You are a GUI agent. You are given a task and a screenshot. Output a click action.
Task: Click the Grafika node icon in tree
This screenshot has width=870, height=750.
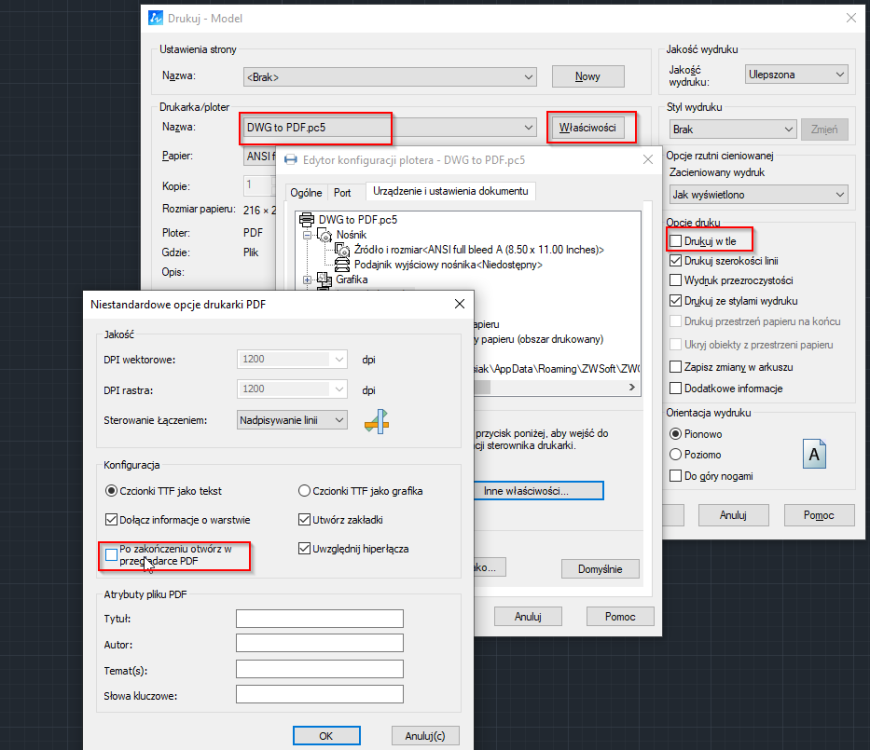(323, 280)
